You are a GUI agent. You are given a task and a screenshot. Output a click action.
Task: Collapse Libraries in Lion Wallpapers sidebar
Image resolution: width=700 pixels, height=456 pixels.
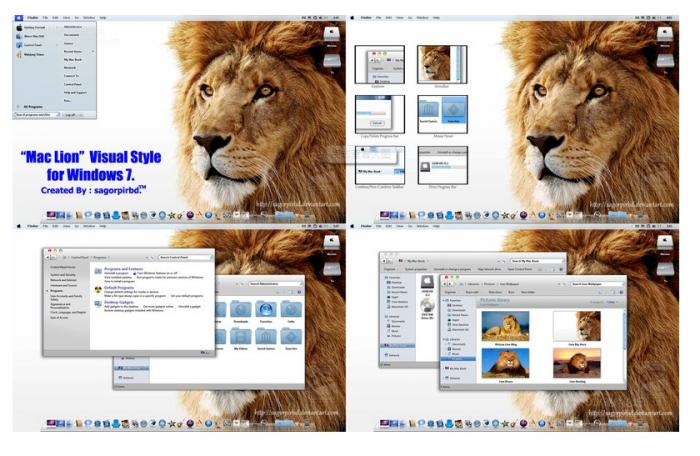tap(444, 339)
